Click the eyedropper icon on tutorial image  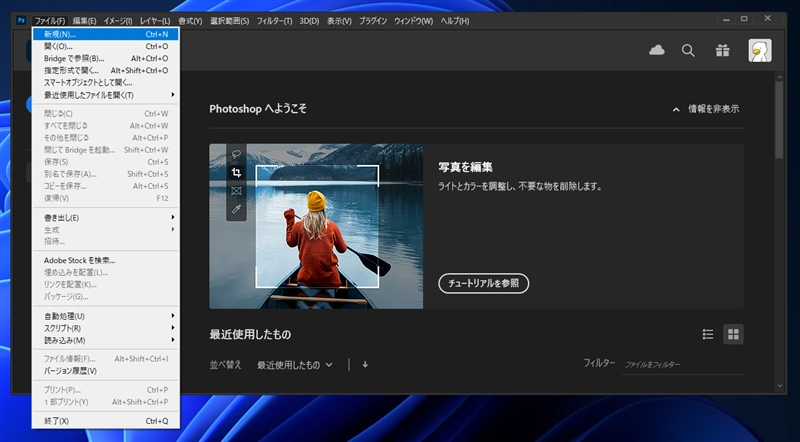point(236,209)
